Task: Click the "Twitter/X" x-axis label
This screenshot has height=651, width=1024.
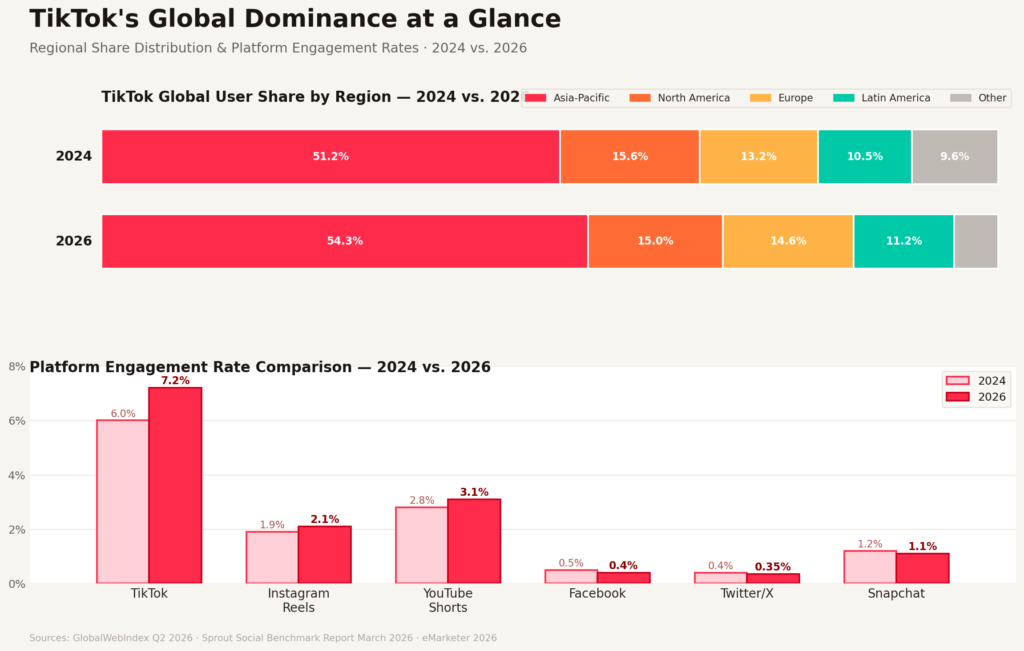Action: [x=747, y=594]
